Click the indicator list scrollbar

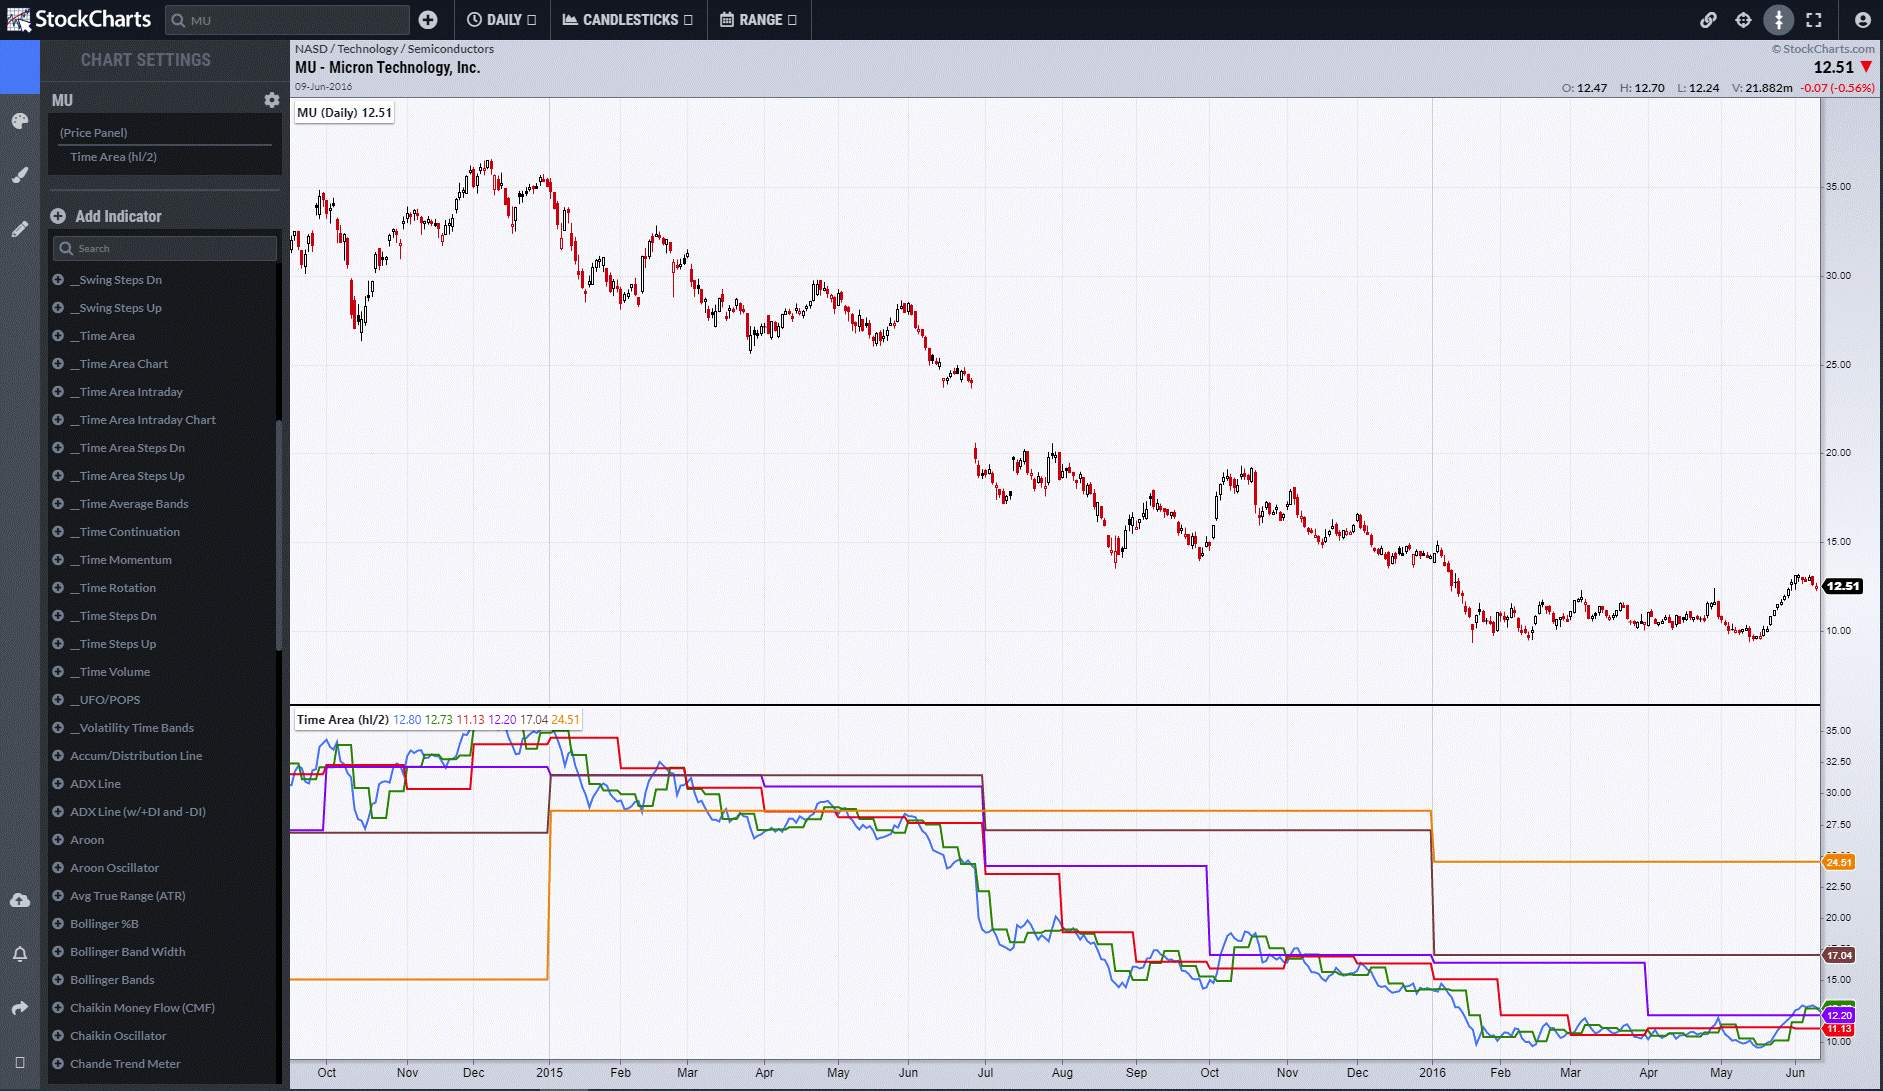coord(279,535)
